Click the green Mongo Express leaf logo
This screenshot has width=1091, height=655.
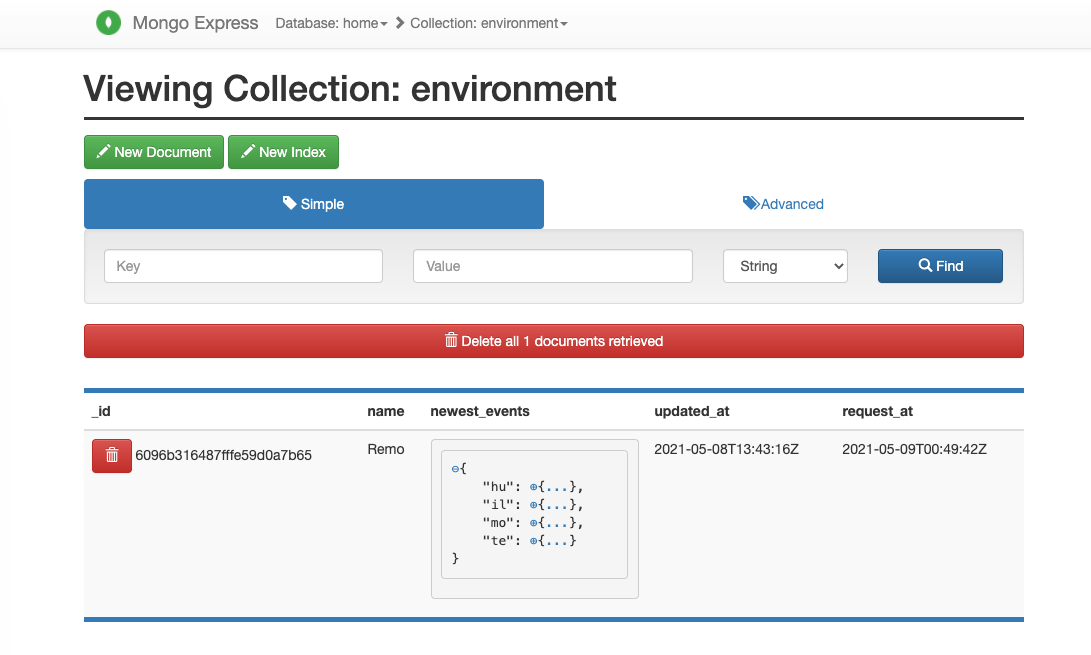108,23
